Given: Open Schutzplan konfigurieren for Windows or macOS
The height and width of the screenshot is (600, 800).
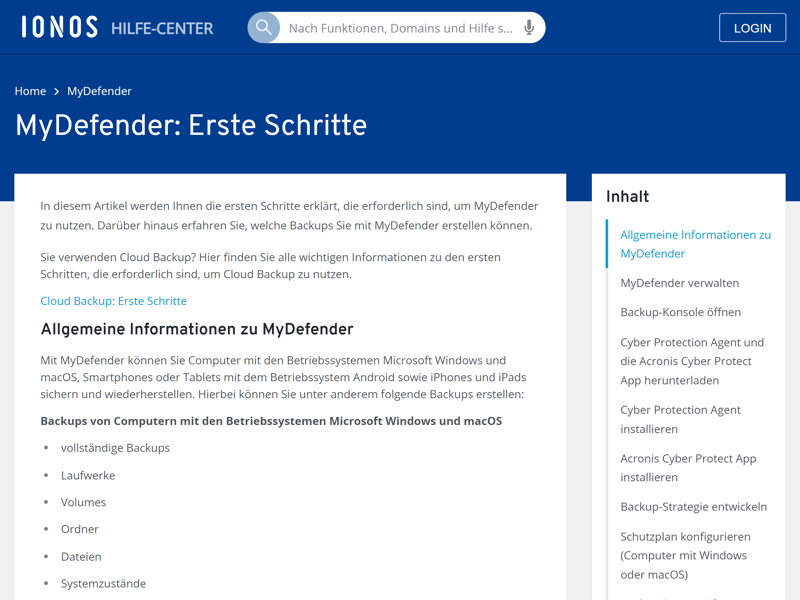Looking at the screenshot, I should click(684, 555).
